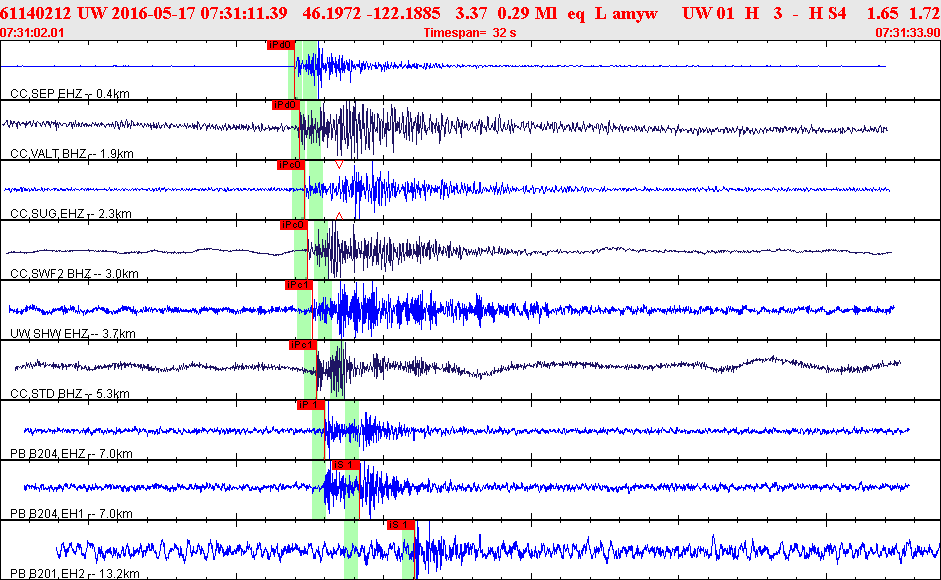Click longitude value -122.1885
This screenshot has width=941, height=580.
tap(401, 13)
